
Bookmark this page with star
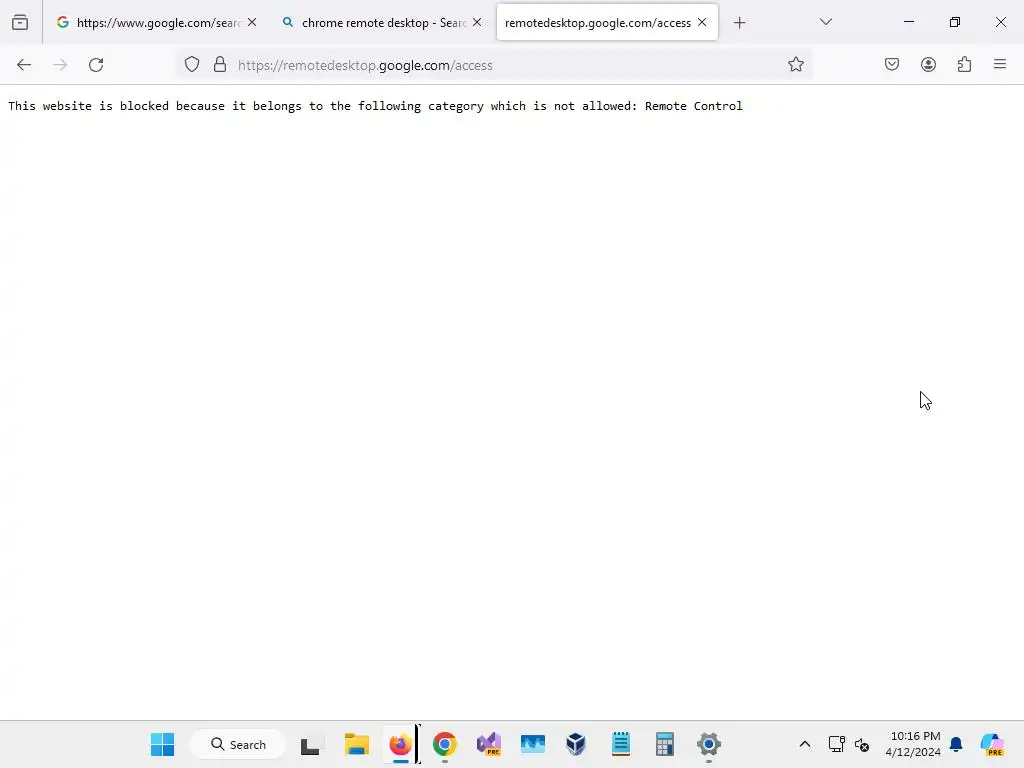tap(795, 65)
